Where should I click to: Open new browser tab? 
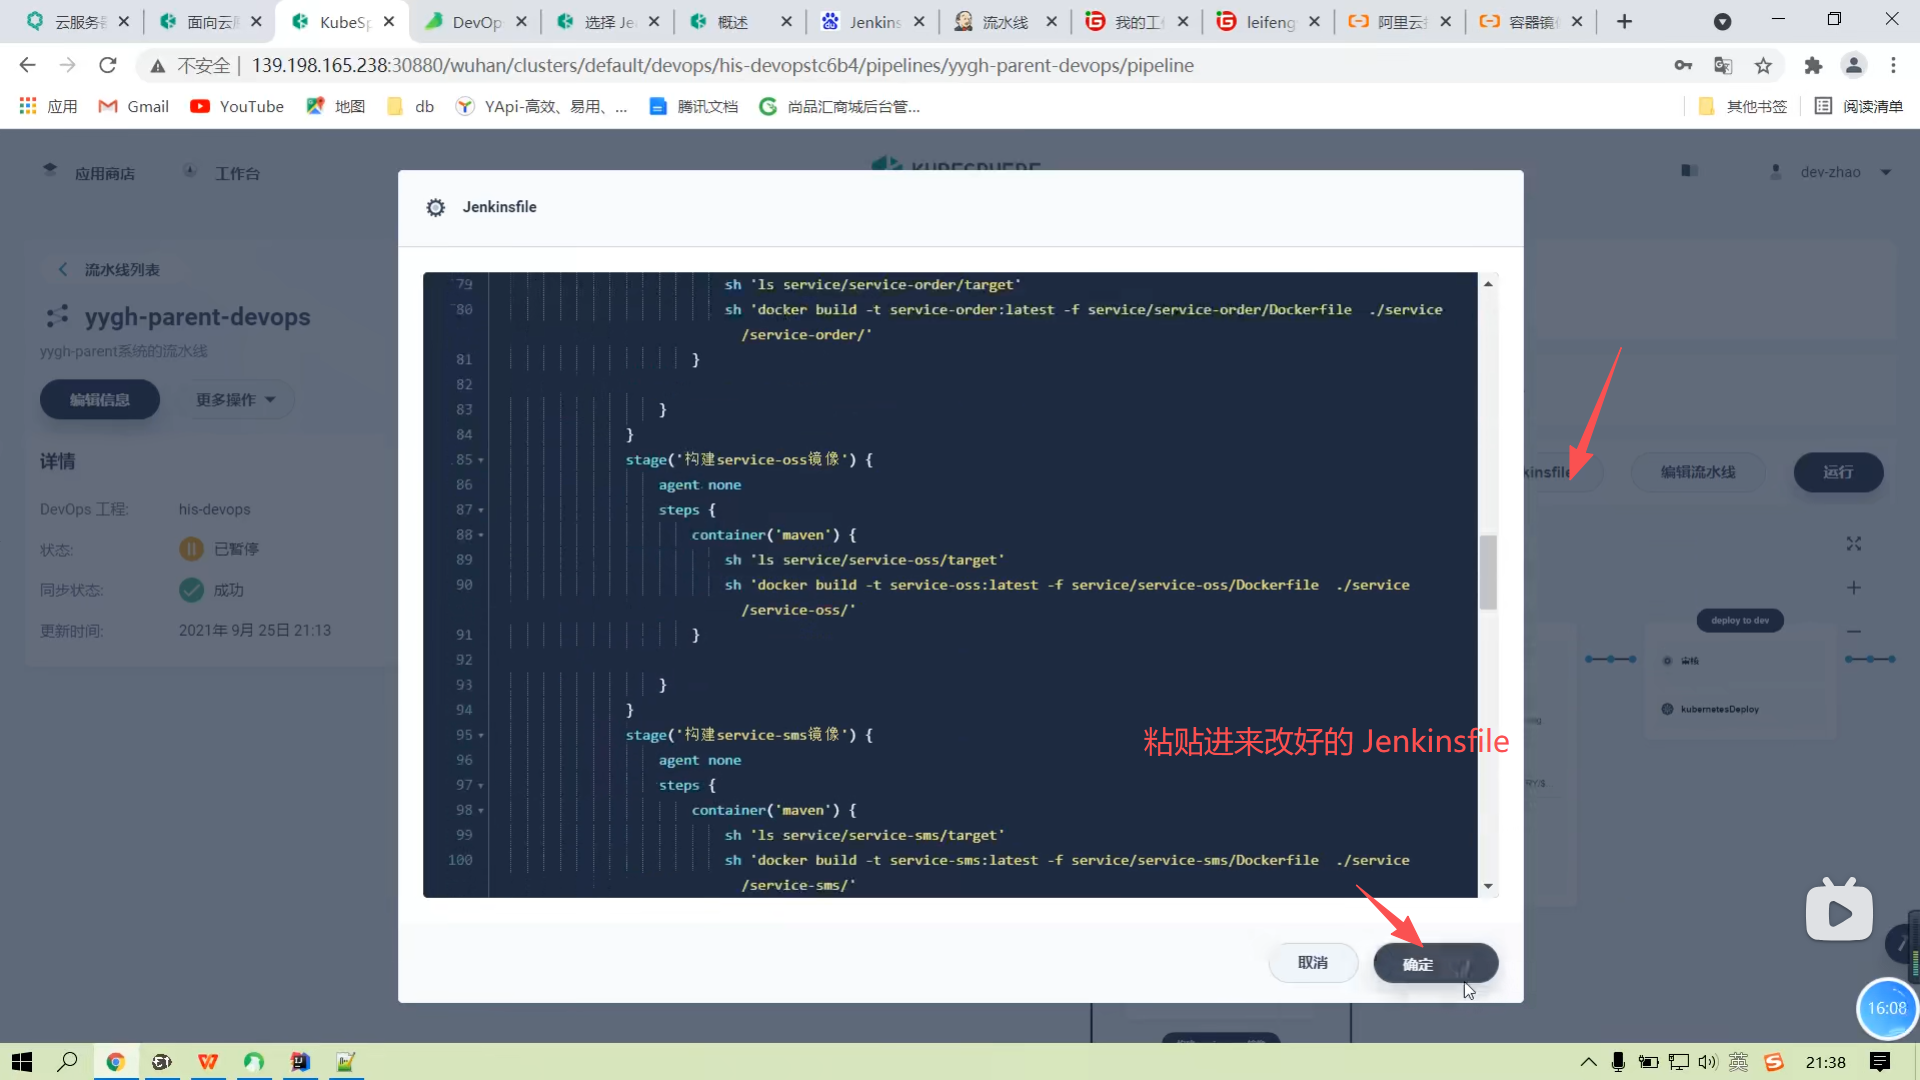1624,21
